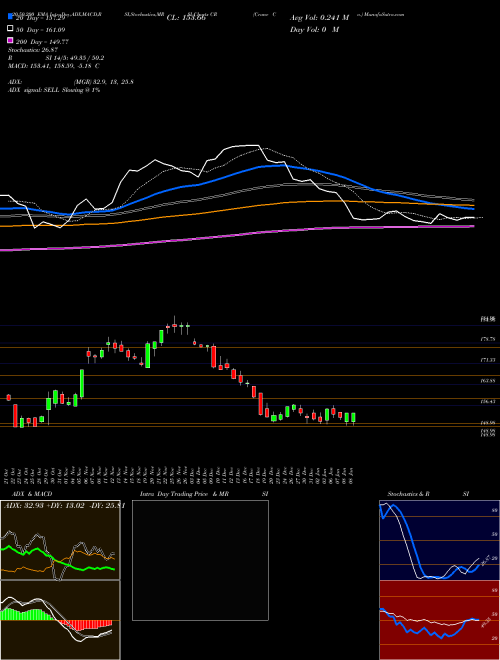The image size is (500, 660).
Task: Click the ADX indicator chart panel
Action: (60, 540)
